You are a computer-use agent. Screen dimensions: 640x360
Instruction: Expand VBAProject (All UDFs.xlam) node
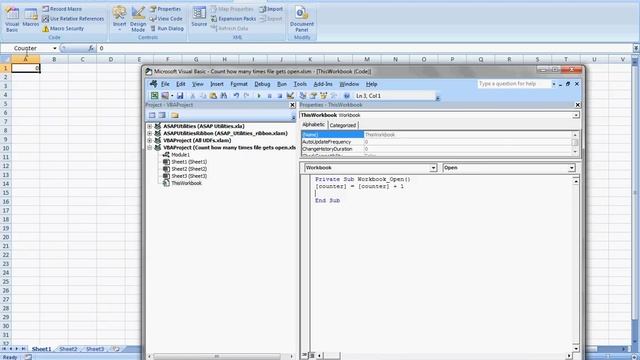(x=150, y=140)
